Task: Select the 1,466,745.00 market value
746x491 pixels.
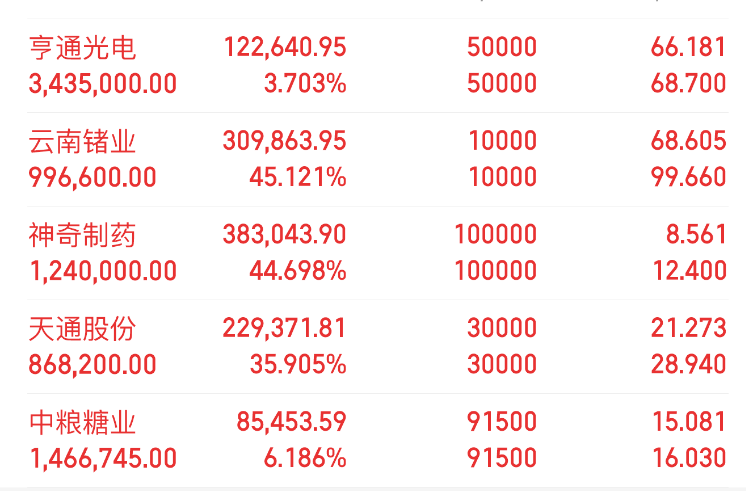Action: pos(103,459)
